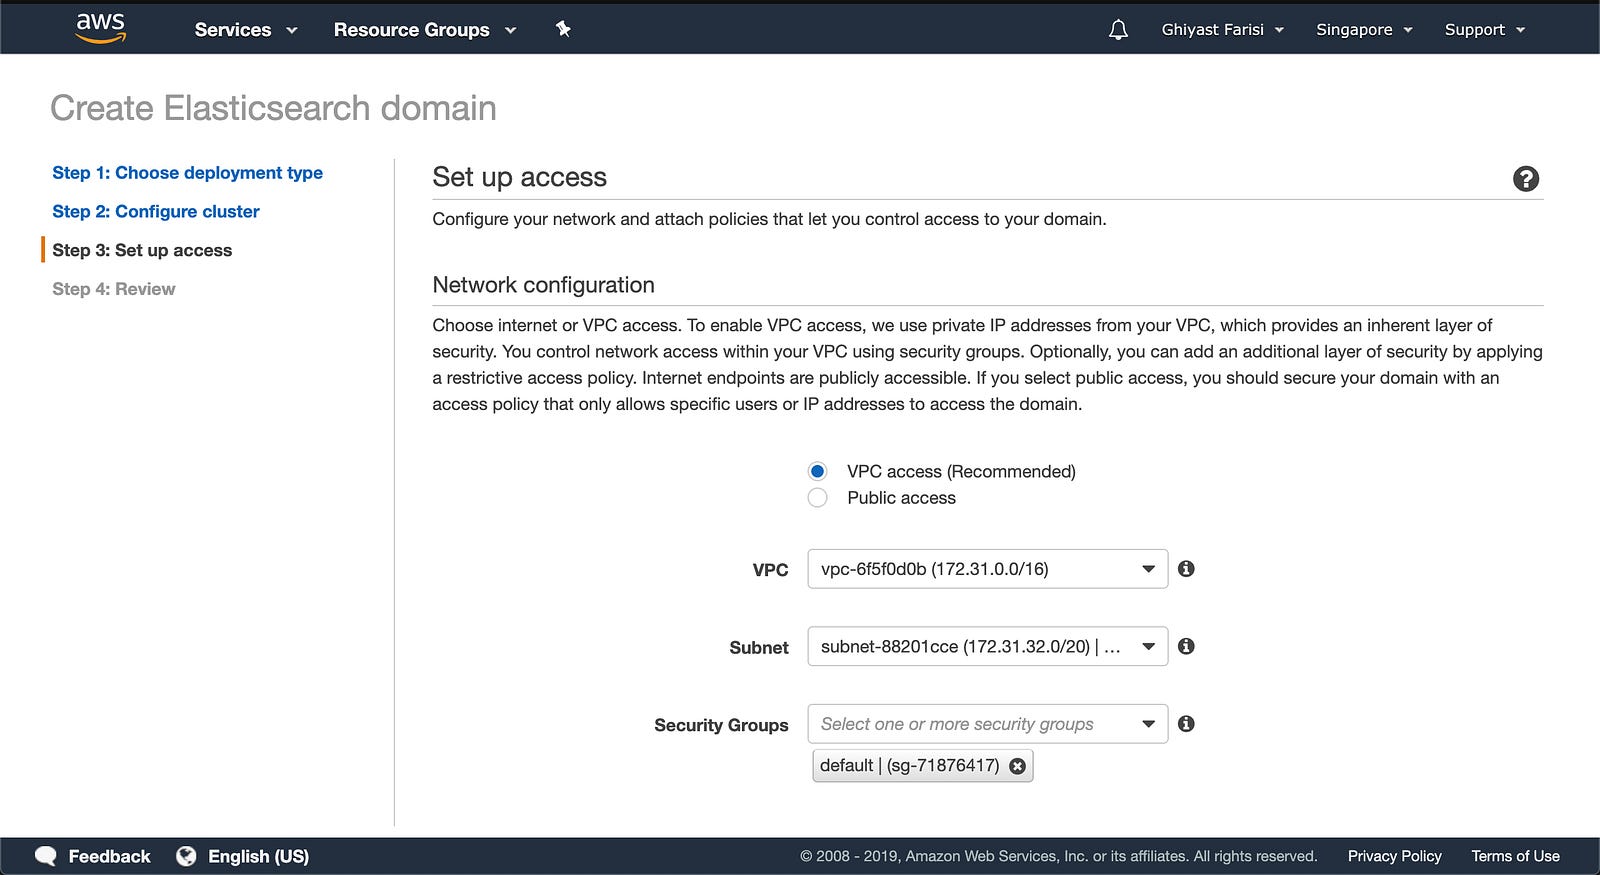Click info icon beside Security Groups
Screen dimensions: 1600x875
1186,724
